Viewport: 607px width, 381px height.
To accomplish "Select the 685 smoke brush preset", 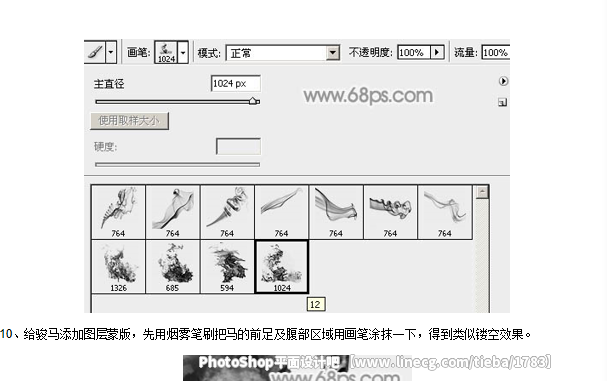I will tap(173, 267).
